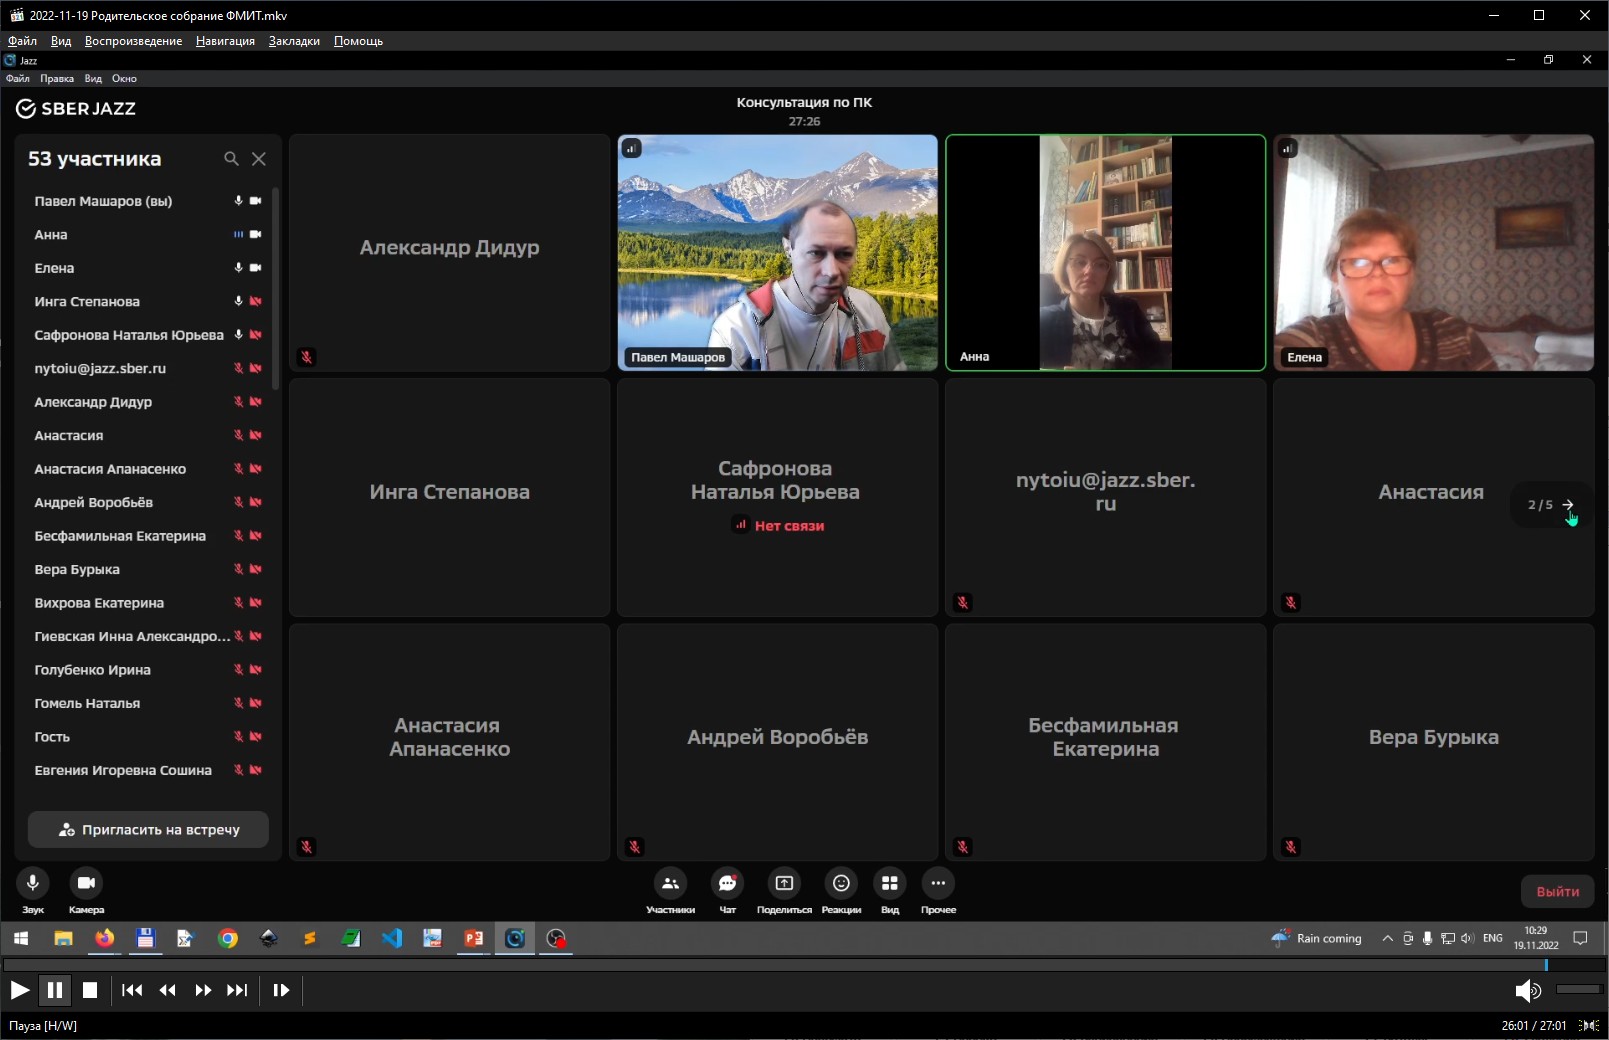Toggle Павел Машаров camera icon in list

coord(256,201)
